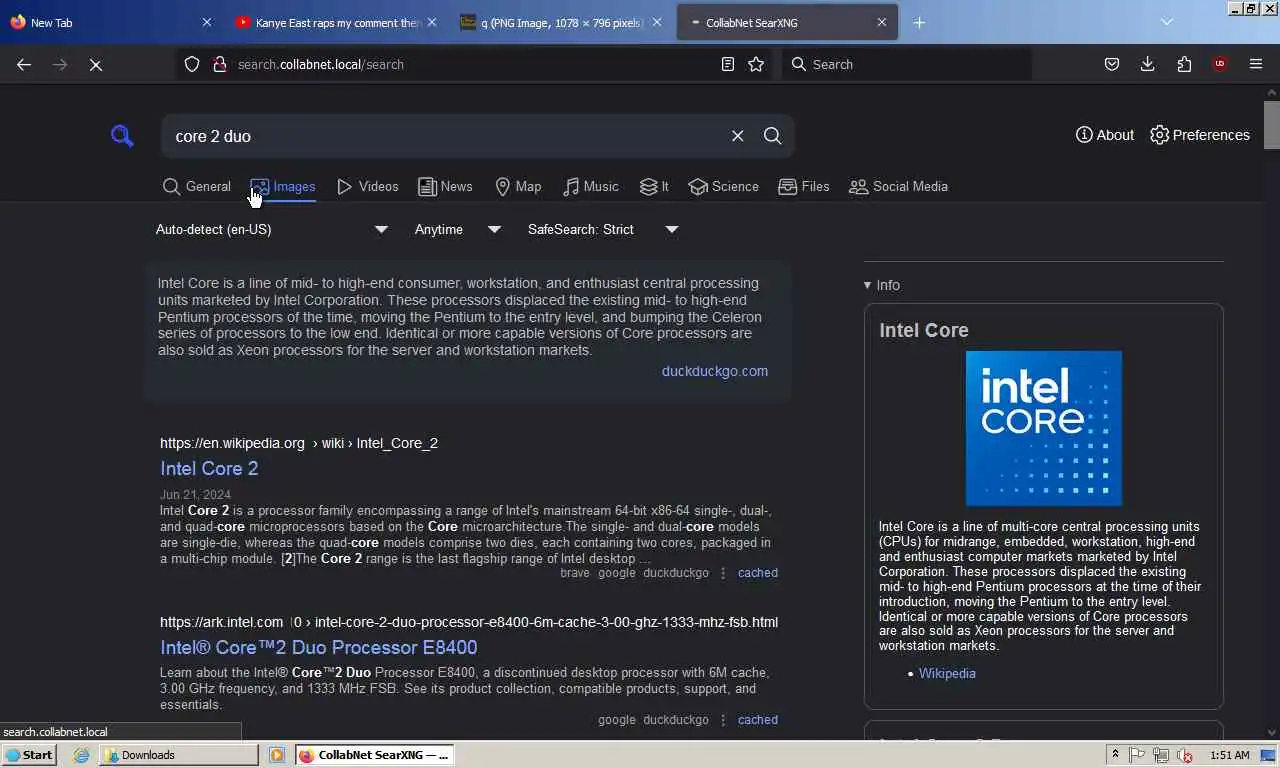Open Intel Core 2 Duo Processor E8400 result
This screenshot has height=768, width=1280.
318,647
